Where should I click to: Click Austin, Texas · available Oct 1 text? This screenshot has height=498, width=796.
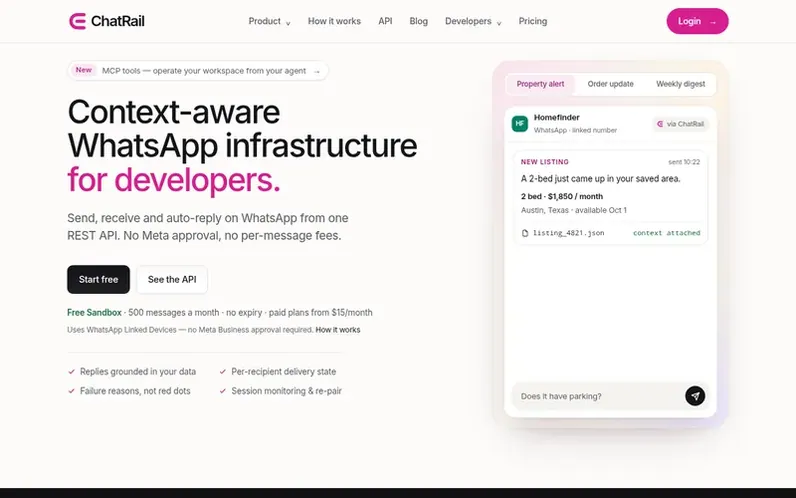(574, 210)
